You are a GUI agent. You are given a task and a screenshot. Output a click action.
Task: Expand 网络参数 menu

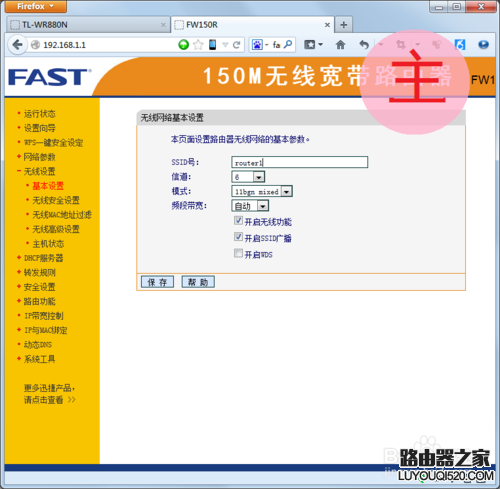click(39, 157)
